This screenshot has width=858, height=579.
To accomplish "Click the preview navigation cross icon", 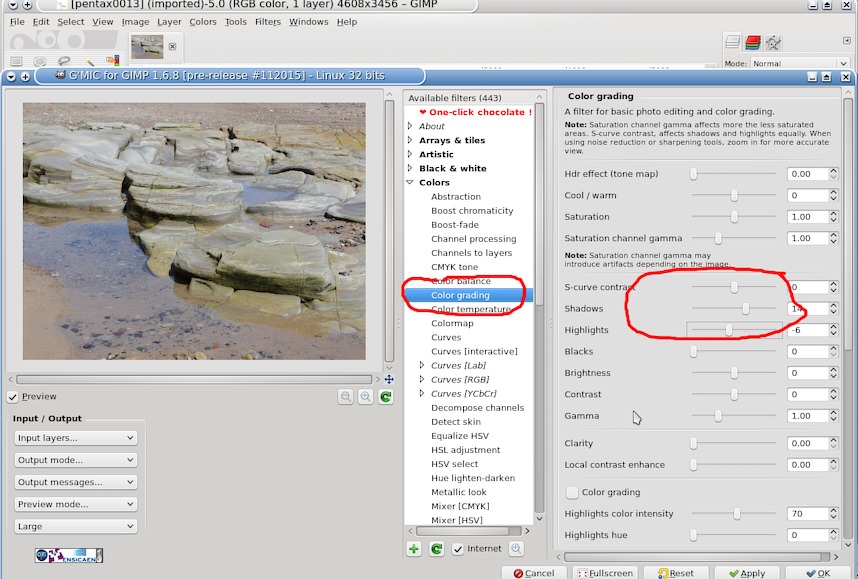I will coord(389,379).
